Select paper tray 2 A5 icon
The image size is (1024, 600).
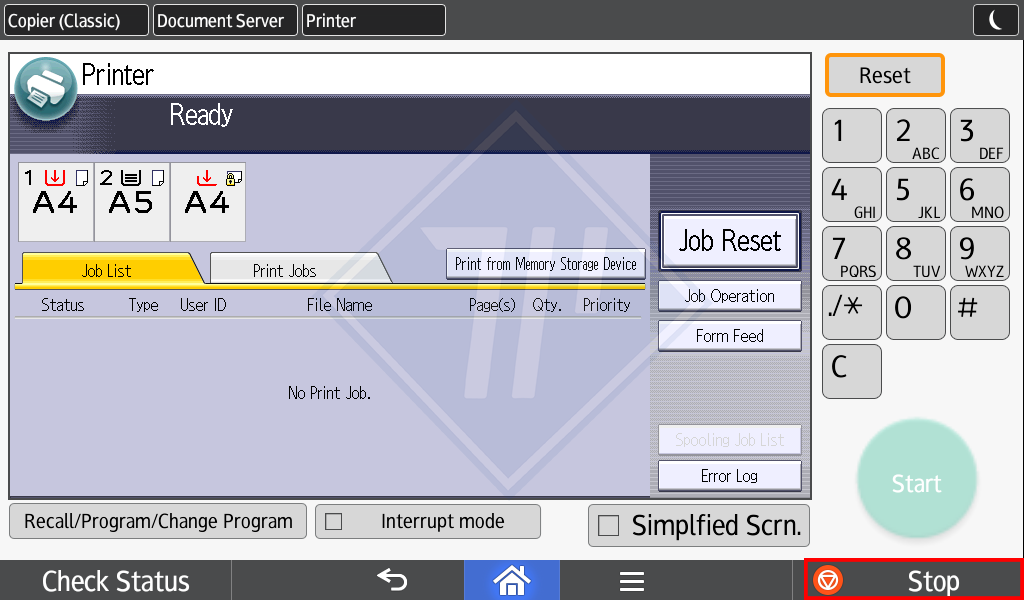[x=132, y=201]
